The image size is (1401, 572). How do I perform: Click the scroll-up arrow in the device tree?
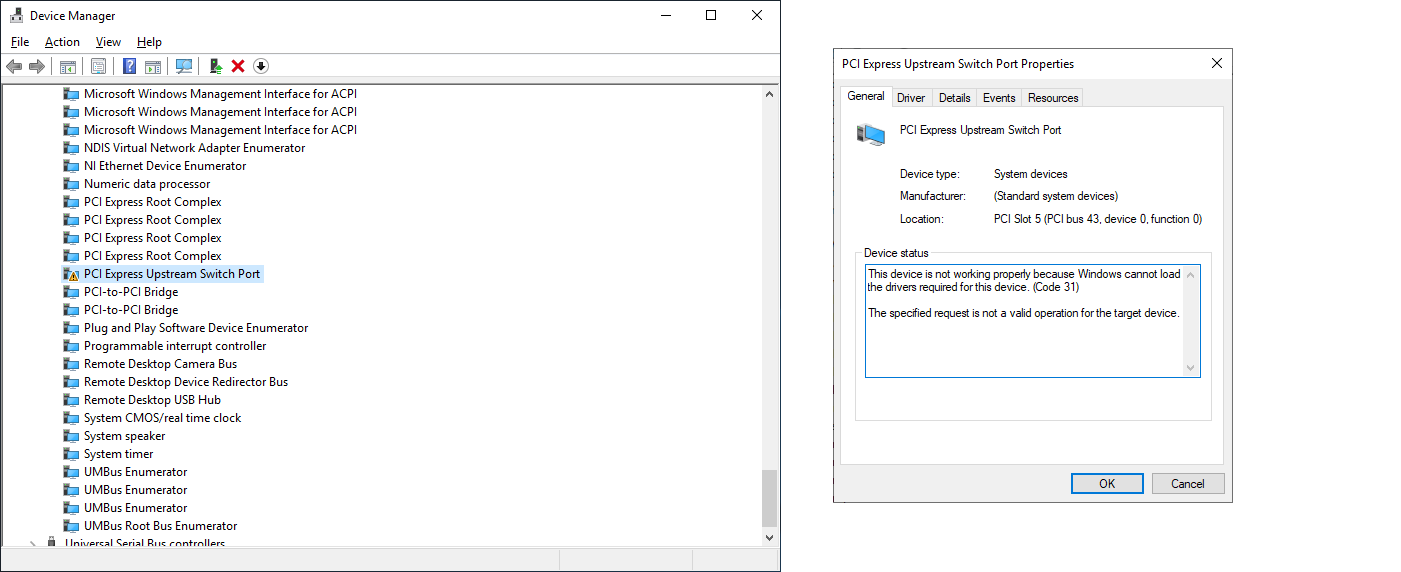pos(769,94)
